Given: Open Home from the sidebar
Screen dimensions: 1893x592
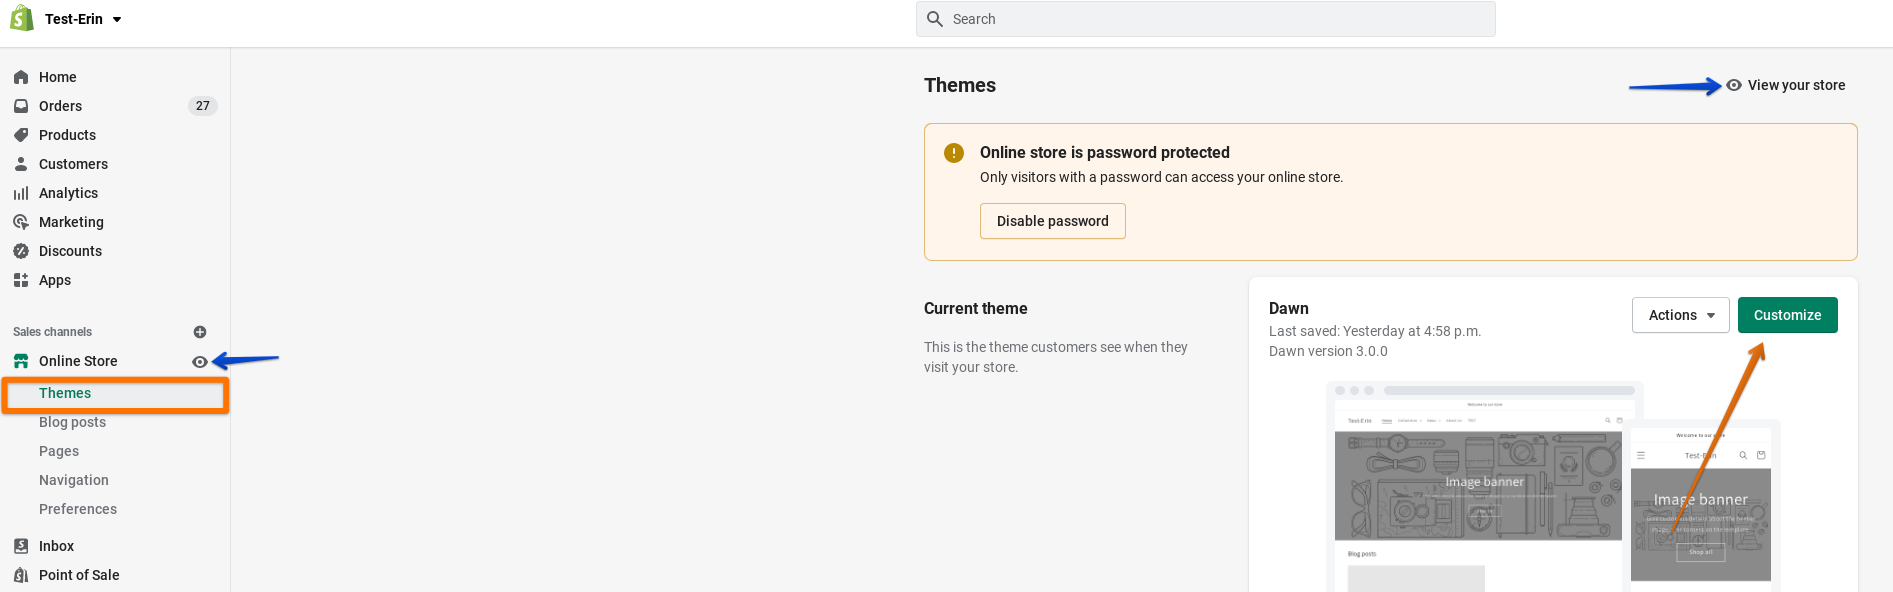Looking at the screenshot, I should point(57,77).
